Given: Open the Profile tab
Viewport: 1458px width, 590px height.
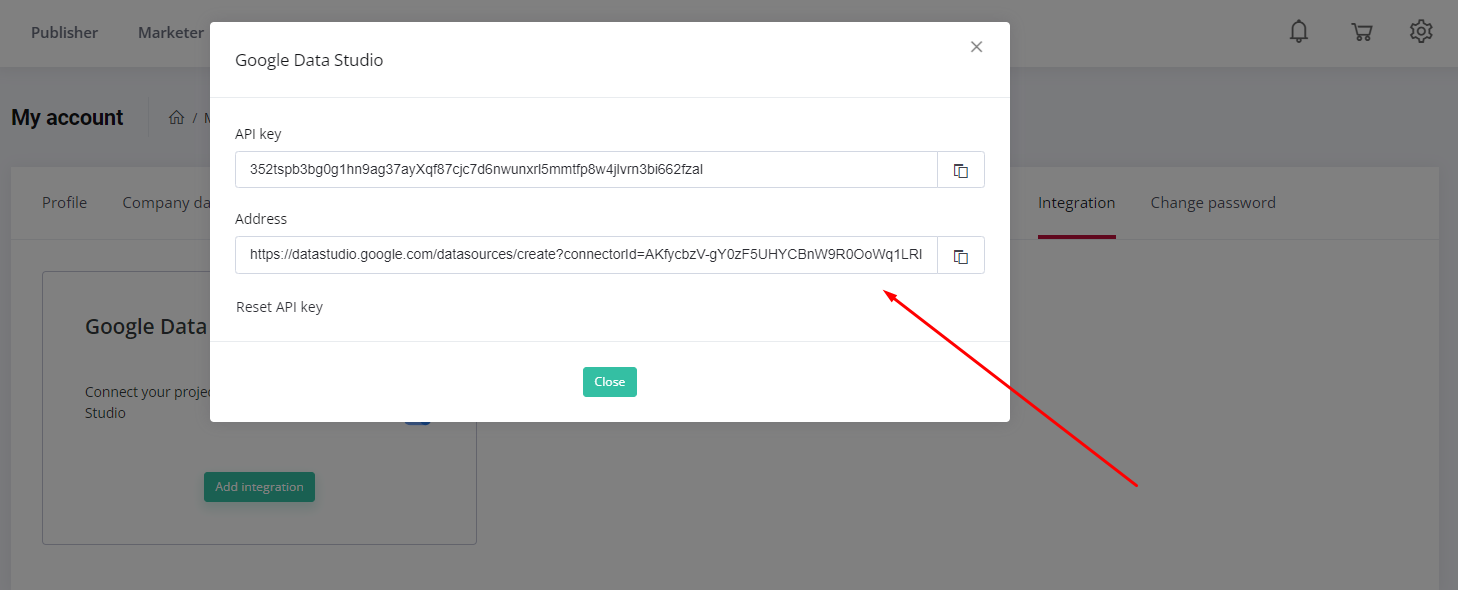Looking at the screenshot, I should point(64,203).
